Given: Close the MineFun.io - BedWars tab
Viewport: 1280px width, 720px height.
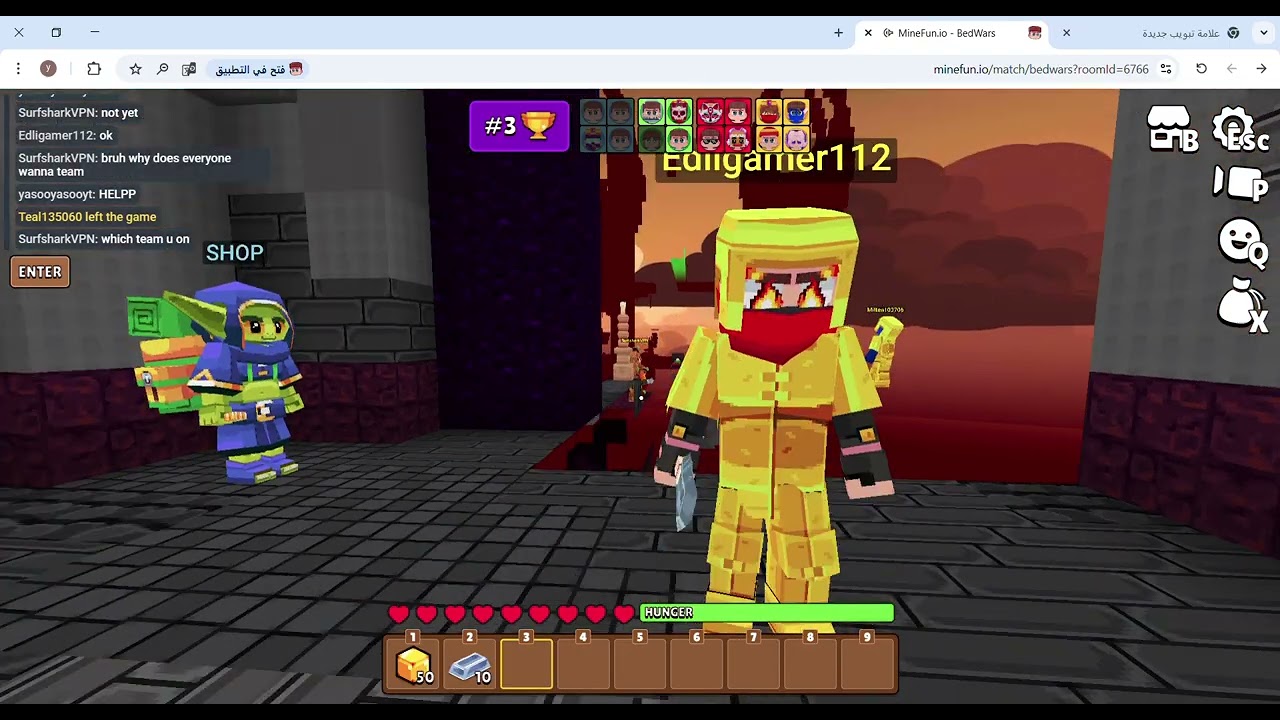Looking at the screenshot, I should (868, 33).
